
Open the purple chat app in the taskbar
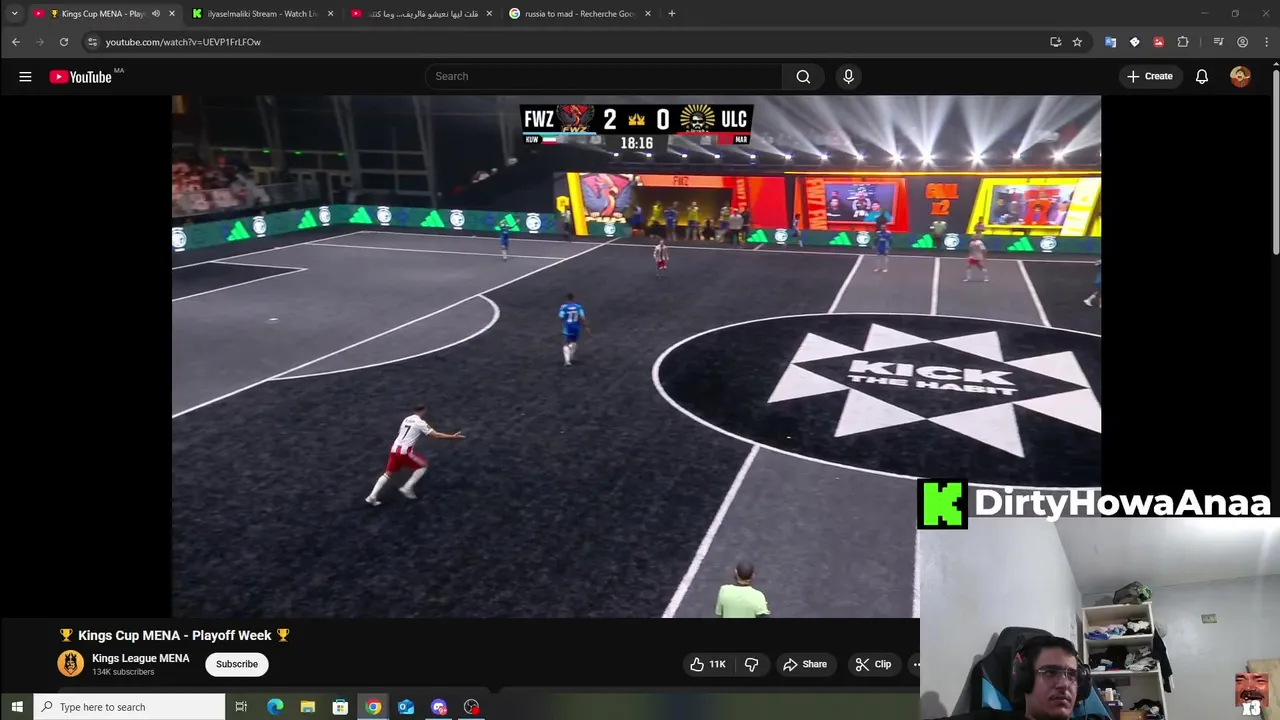pyautogui.click(x=439, y=707)
